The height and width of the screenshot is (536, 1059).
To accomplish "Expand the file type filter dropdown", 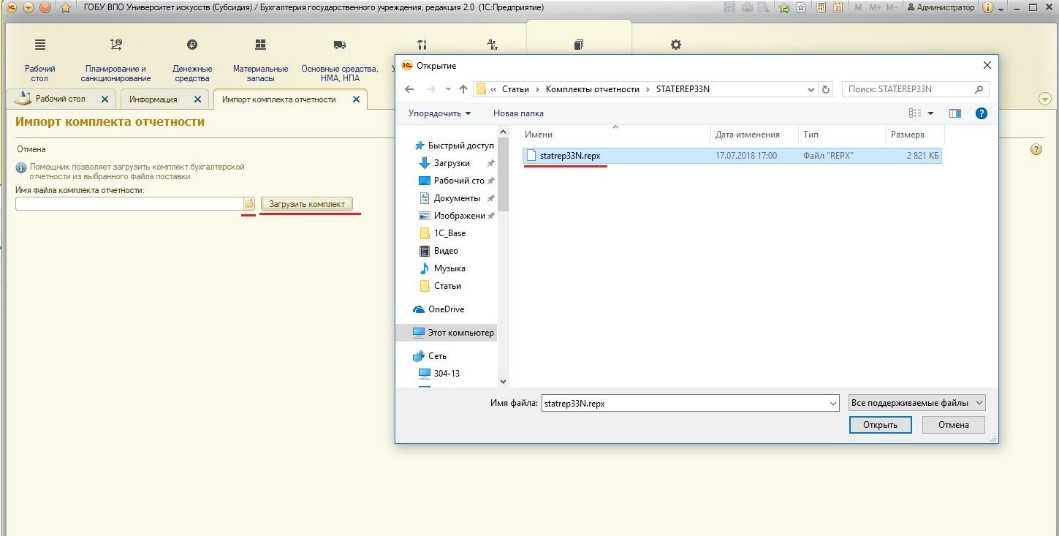I will (916, 403).
